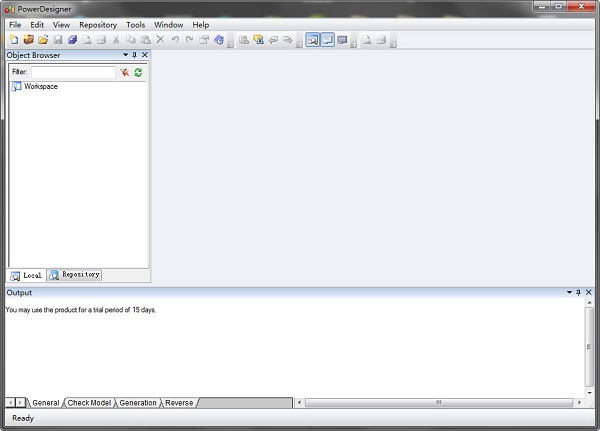This screenshot has height=431, width=600.
Task: Click the first Print Preview icon in toolbar
Action: tap(87, 39)
